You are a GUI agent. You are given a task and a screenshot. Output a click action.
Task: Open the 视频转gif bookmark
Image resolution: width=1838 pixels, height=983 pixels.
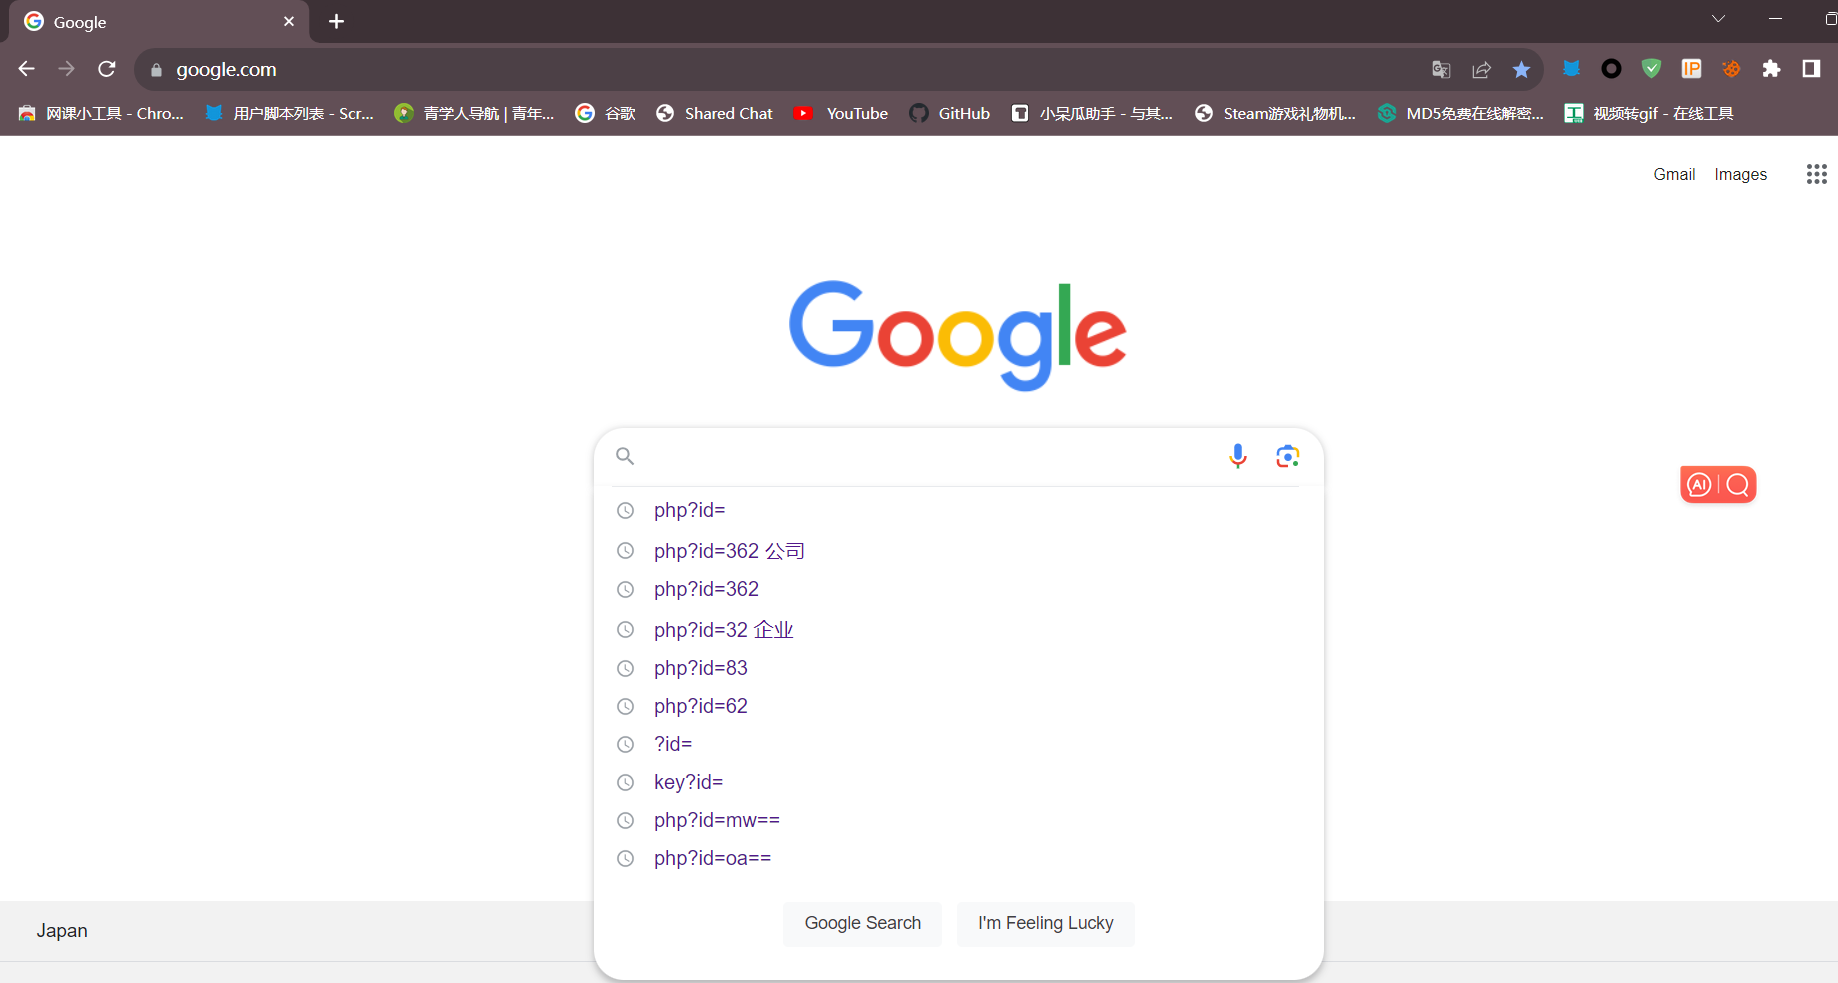pos(1649,113)
